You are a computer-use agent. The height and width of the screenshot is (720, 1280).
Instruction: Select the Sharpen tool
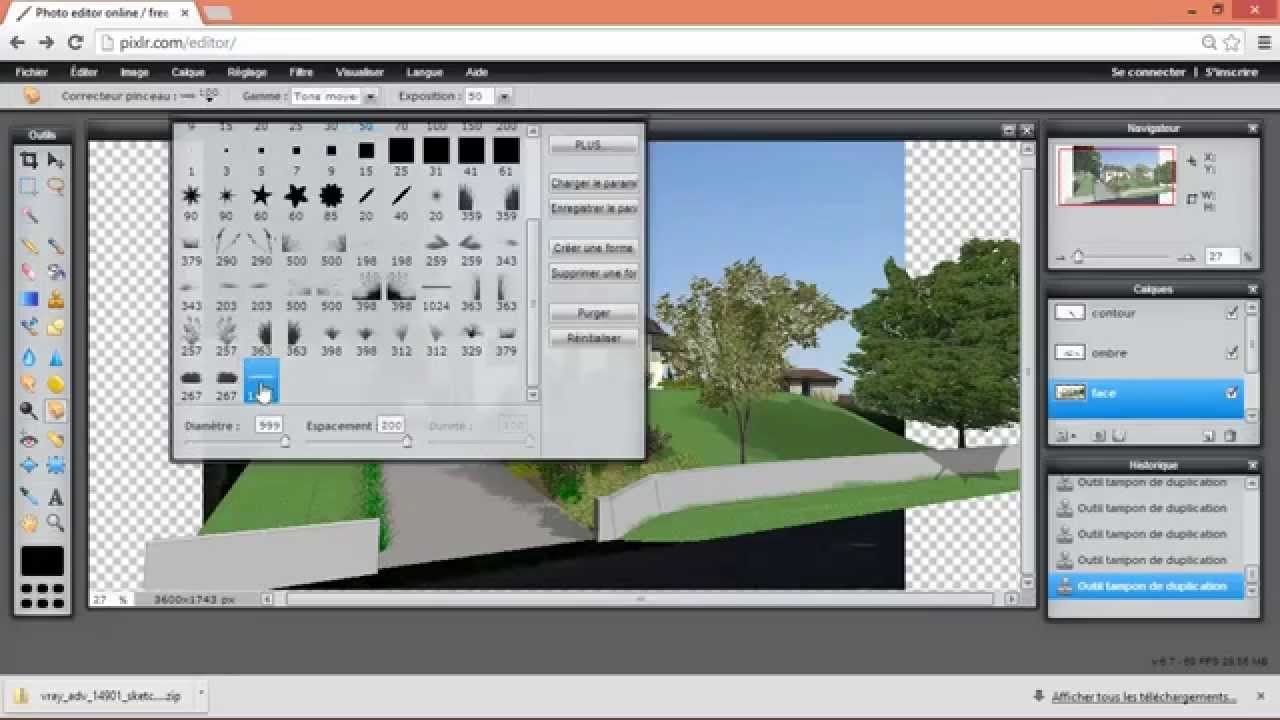point(56,357)
